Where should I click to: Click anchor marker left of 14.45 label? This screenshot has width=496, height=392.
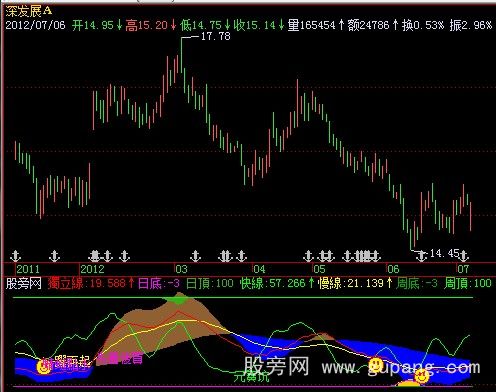coord(421,256)
